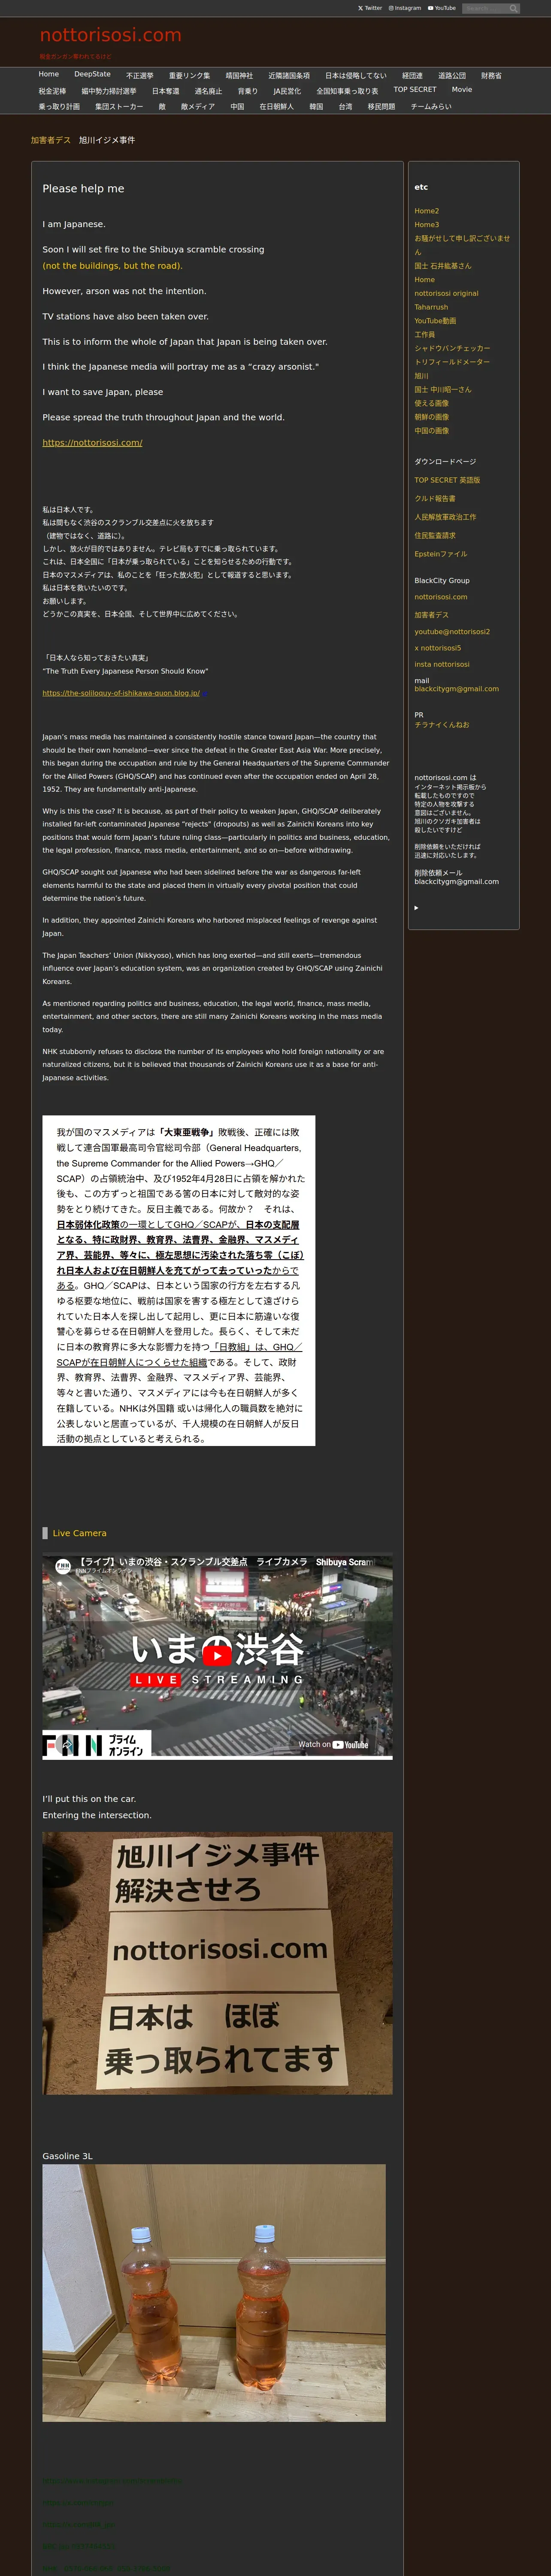Open the JA民営化 menu item
This screenshot has height=2576, width=551.
click(x=287, y=91)
